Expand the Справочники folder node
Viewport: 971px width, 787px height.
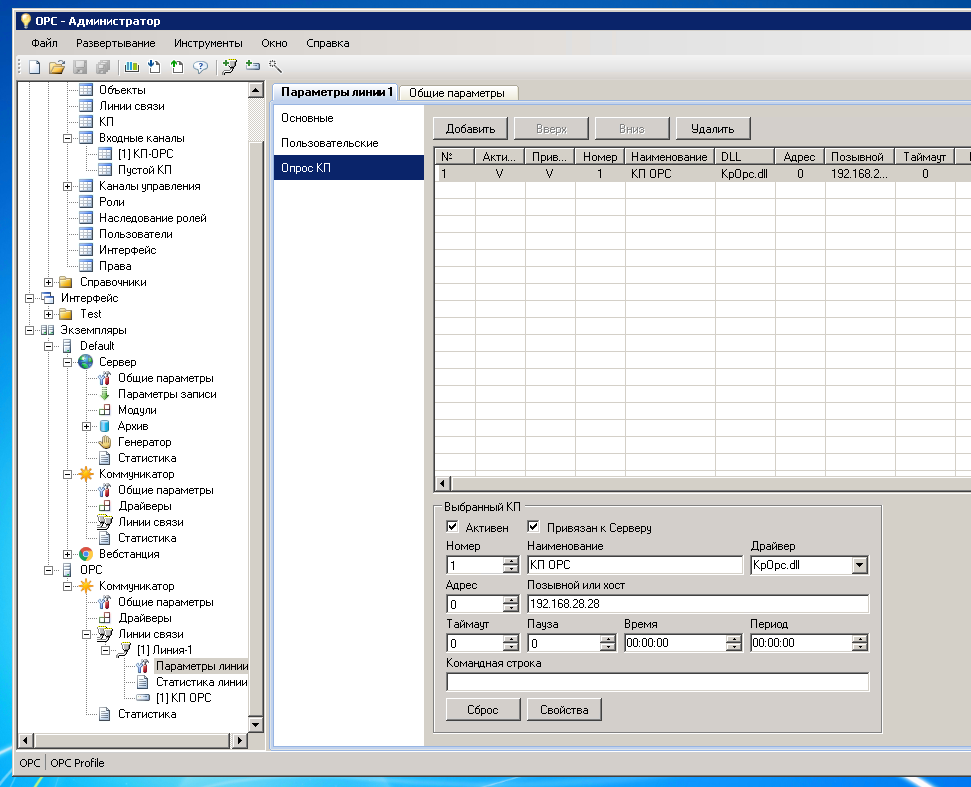click(x=48, y=282)
